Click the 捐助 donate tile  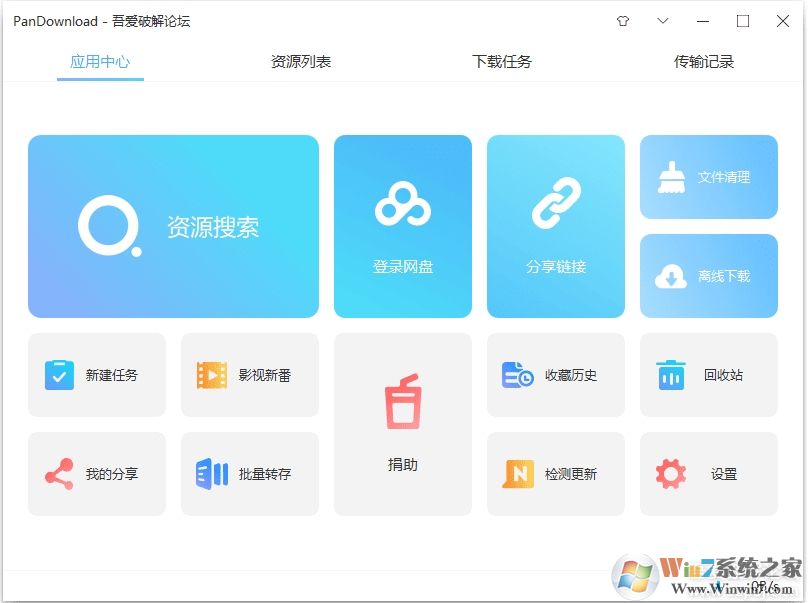[x=403, y=423]
